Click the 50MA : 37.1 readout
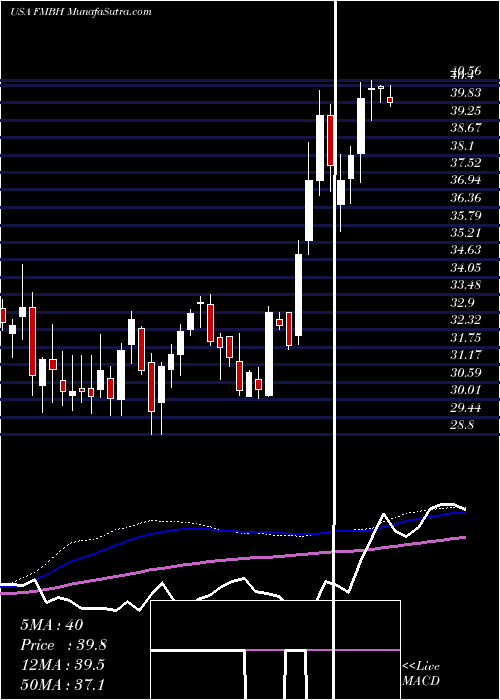The width and height of the screenshot is (500, 700). 62,684
